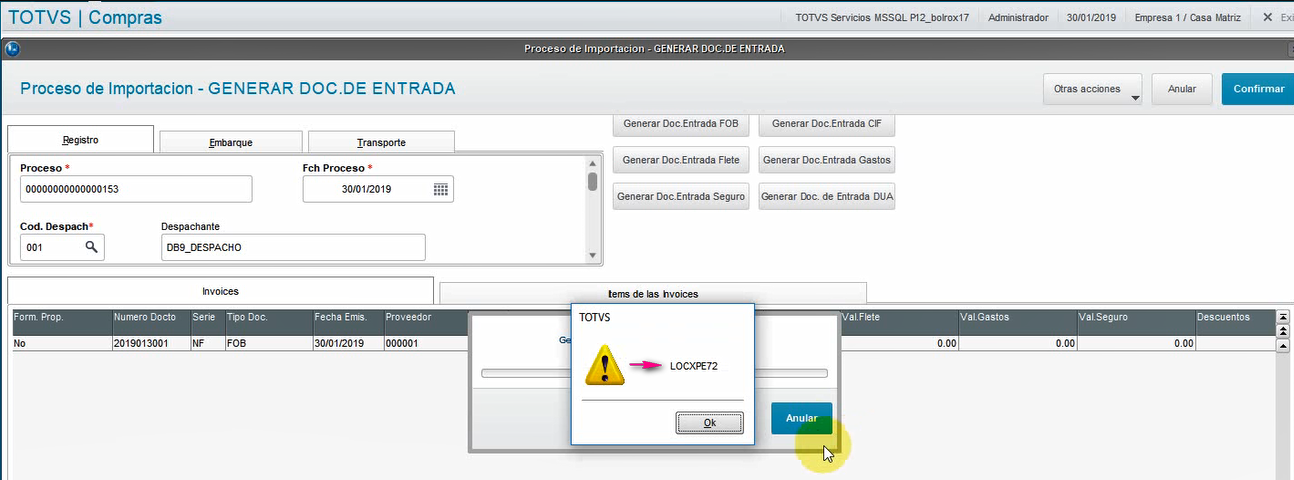Click the TOTVS window logo icon

pyautogui.click(x=12, y=48)
